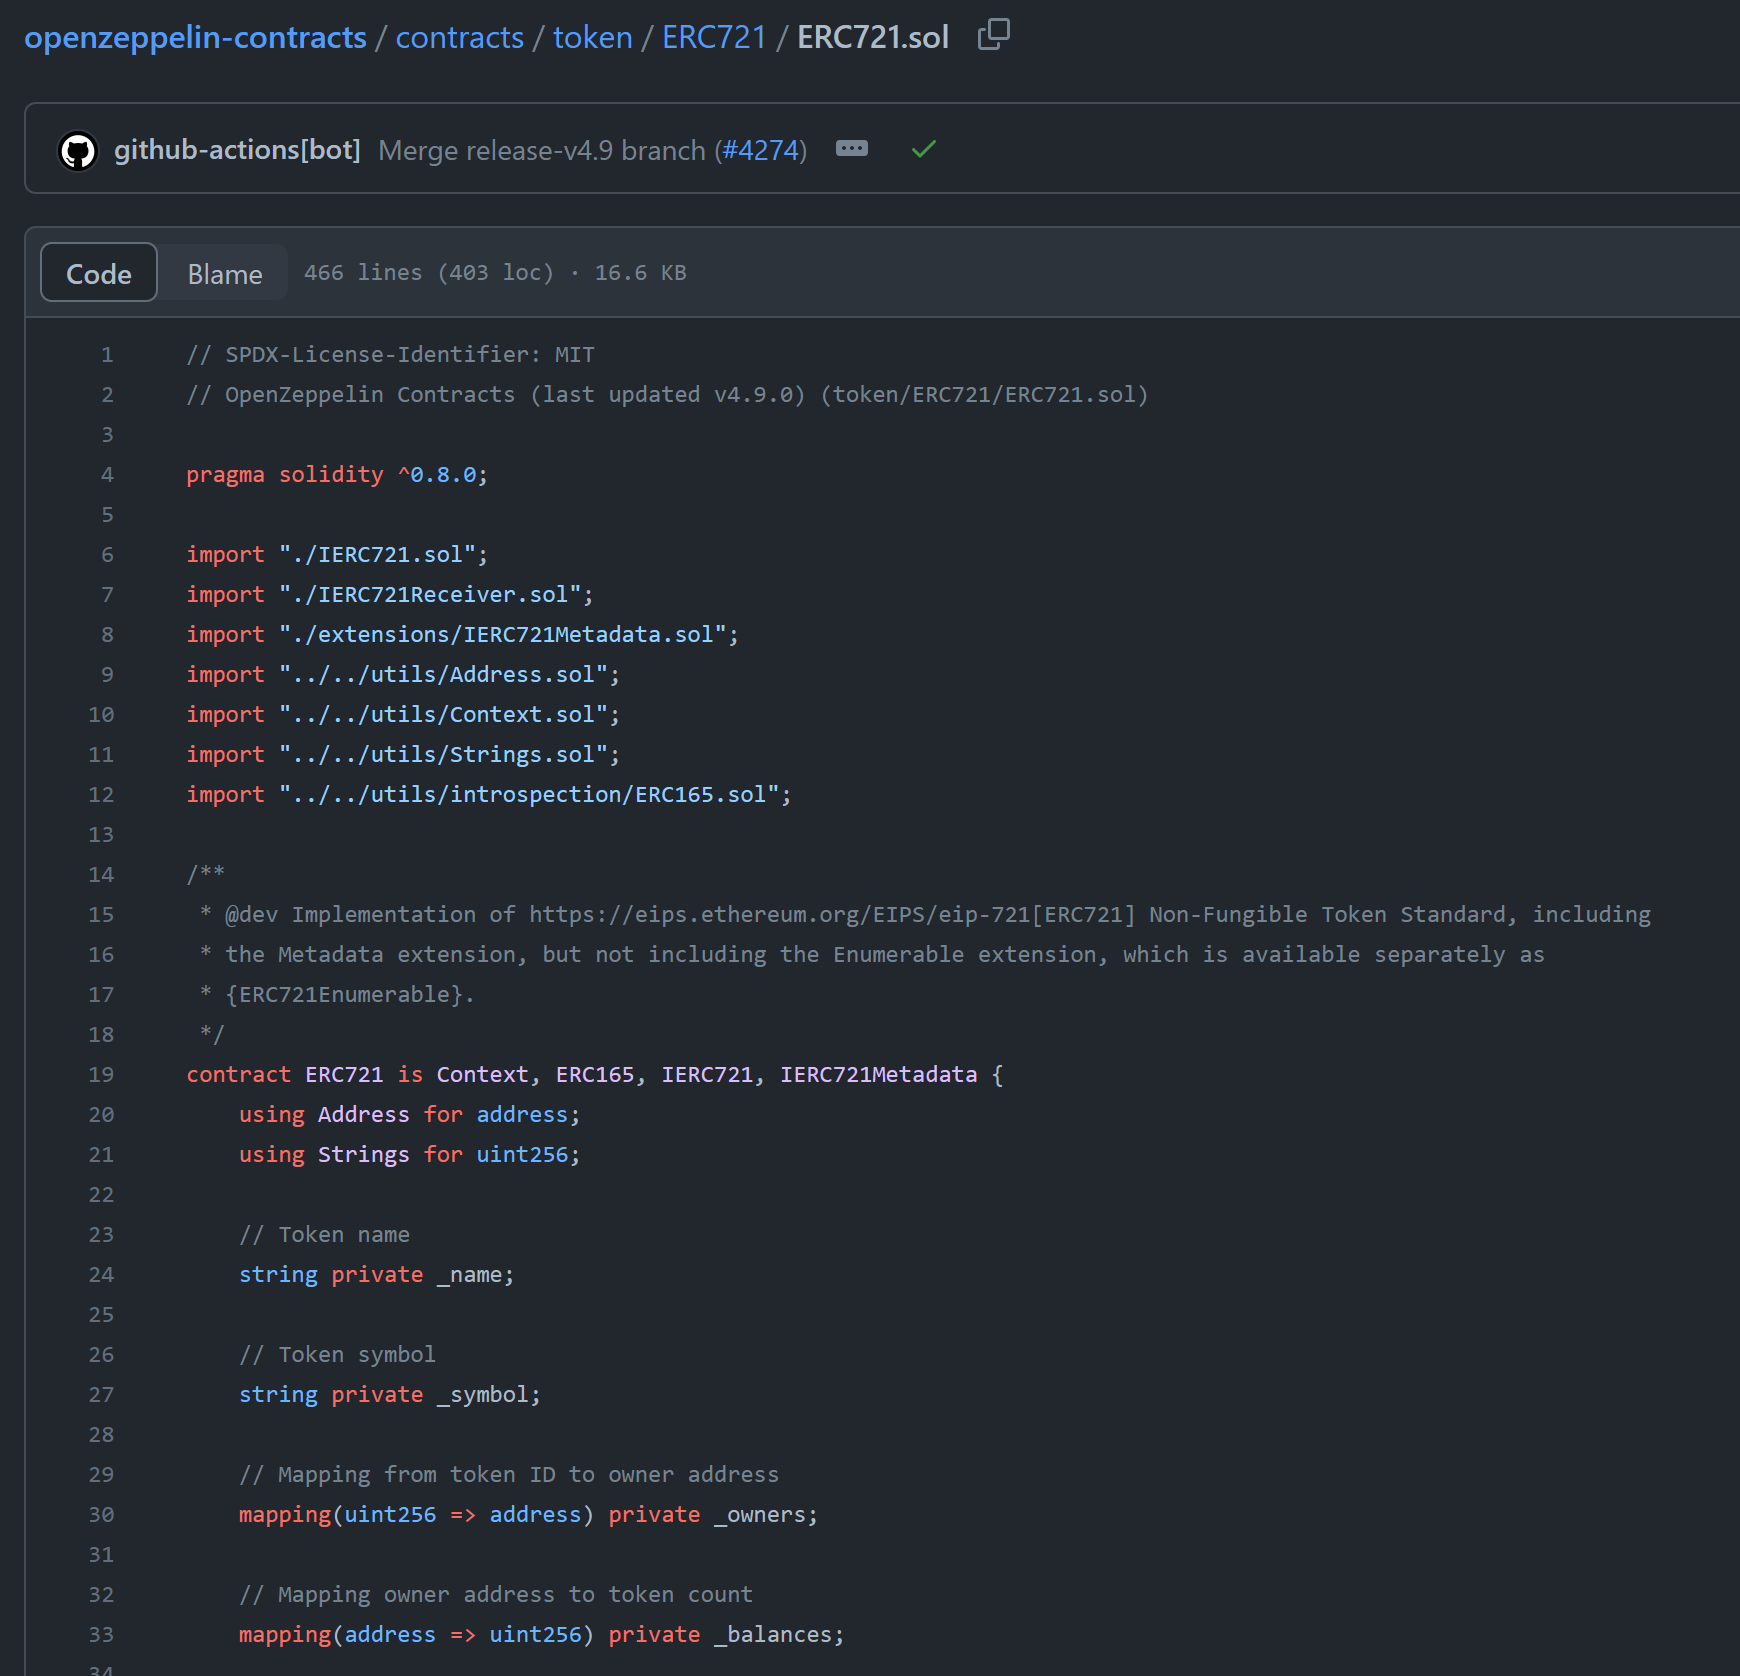Open the github-actions[bot] author profile
Screen dimensions: 1740x1676
(237, 150)
